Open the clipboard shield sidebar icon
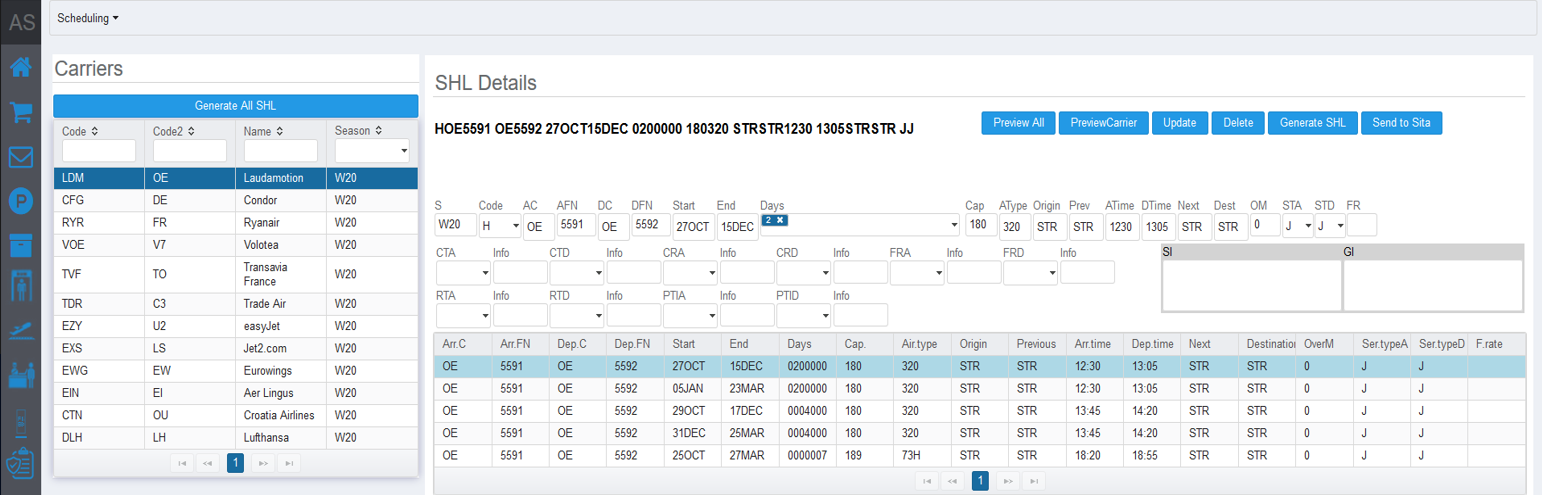Screen dimensions: 1542x495 click(x=20, y=465)
